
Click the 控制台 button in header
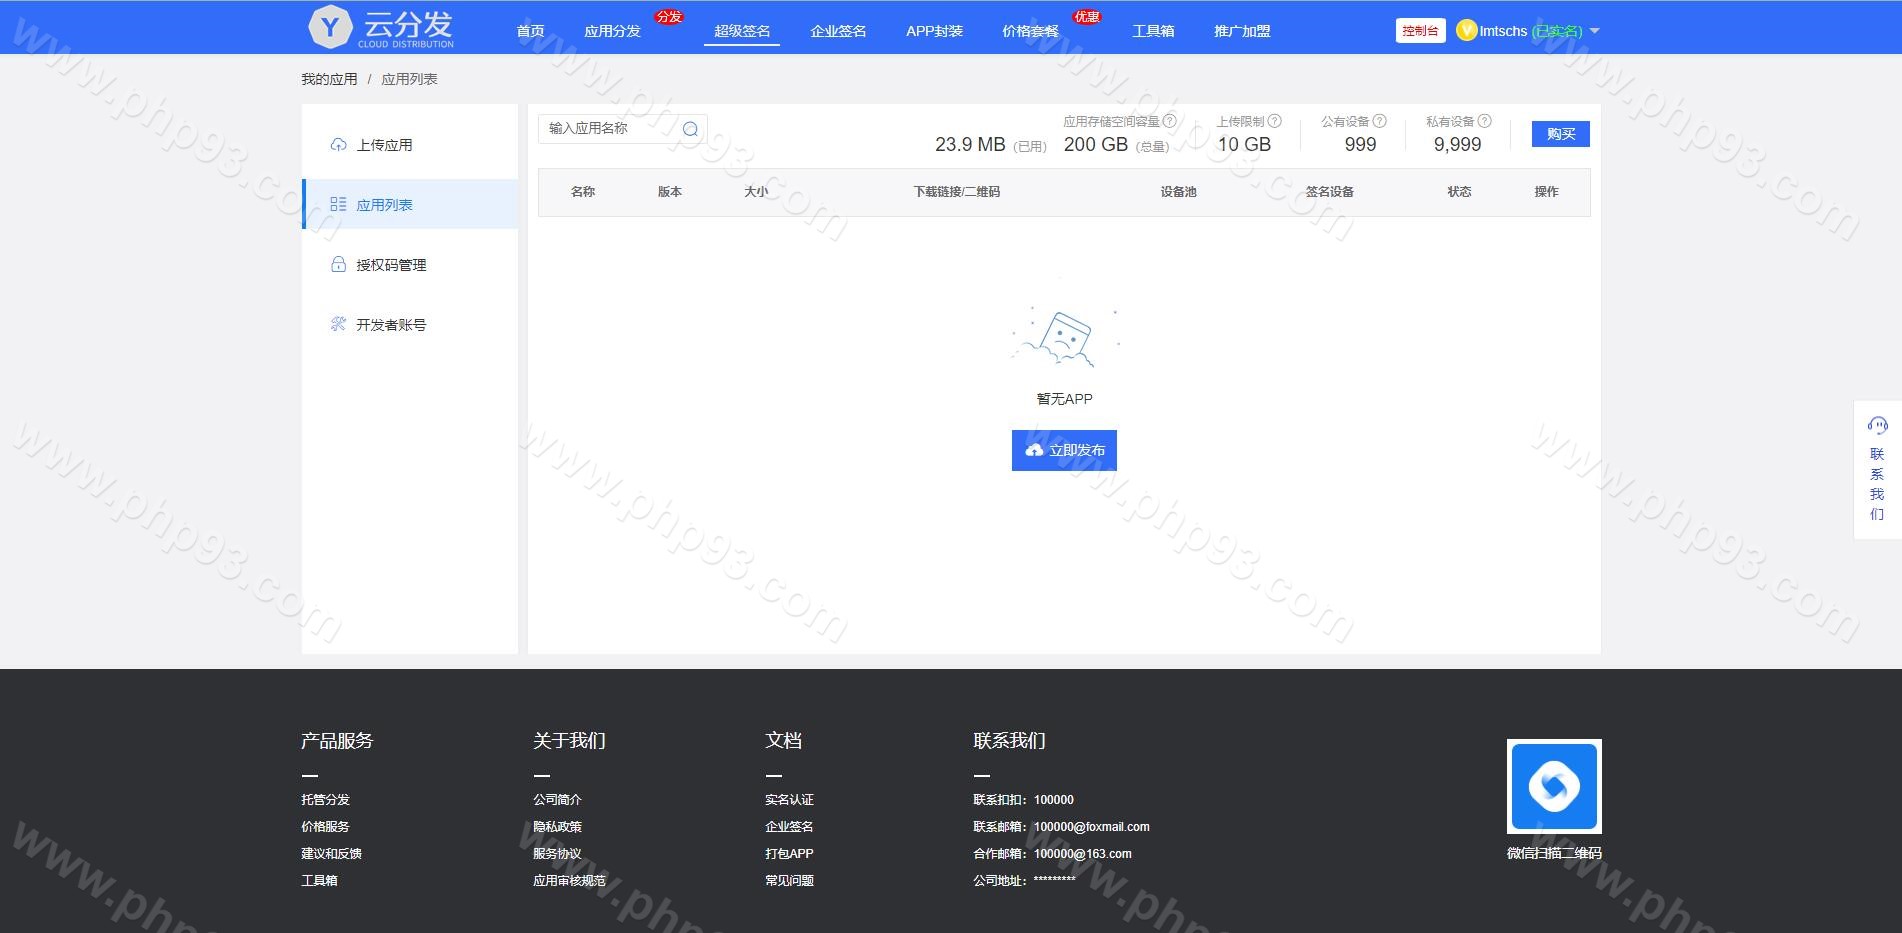[x=1420, y=31]
